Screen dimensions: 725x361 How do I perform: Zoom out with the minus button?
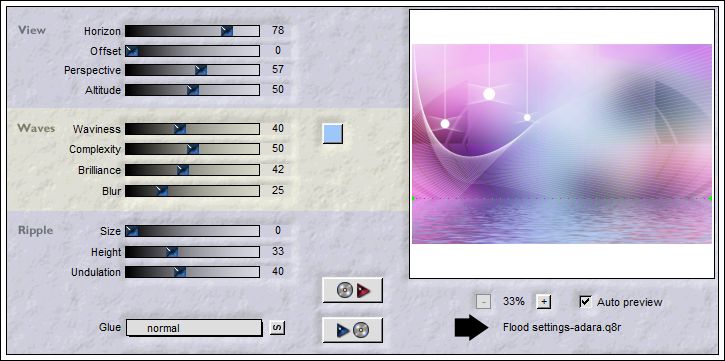(x=483, y=302)
